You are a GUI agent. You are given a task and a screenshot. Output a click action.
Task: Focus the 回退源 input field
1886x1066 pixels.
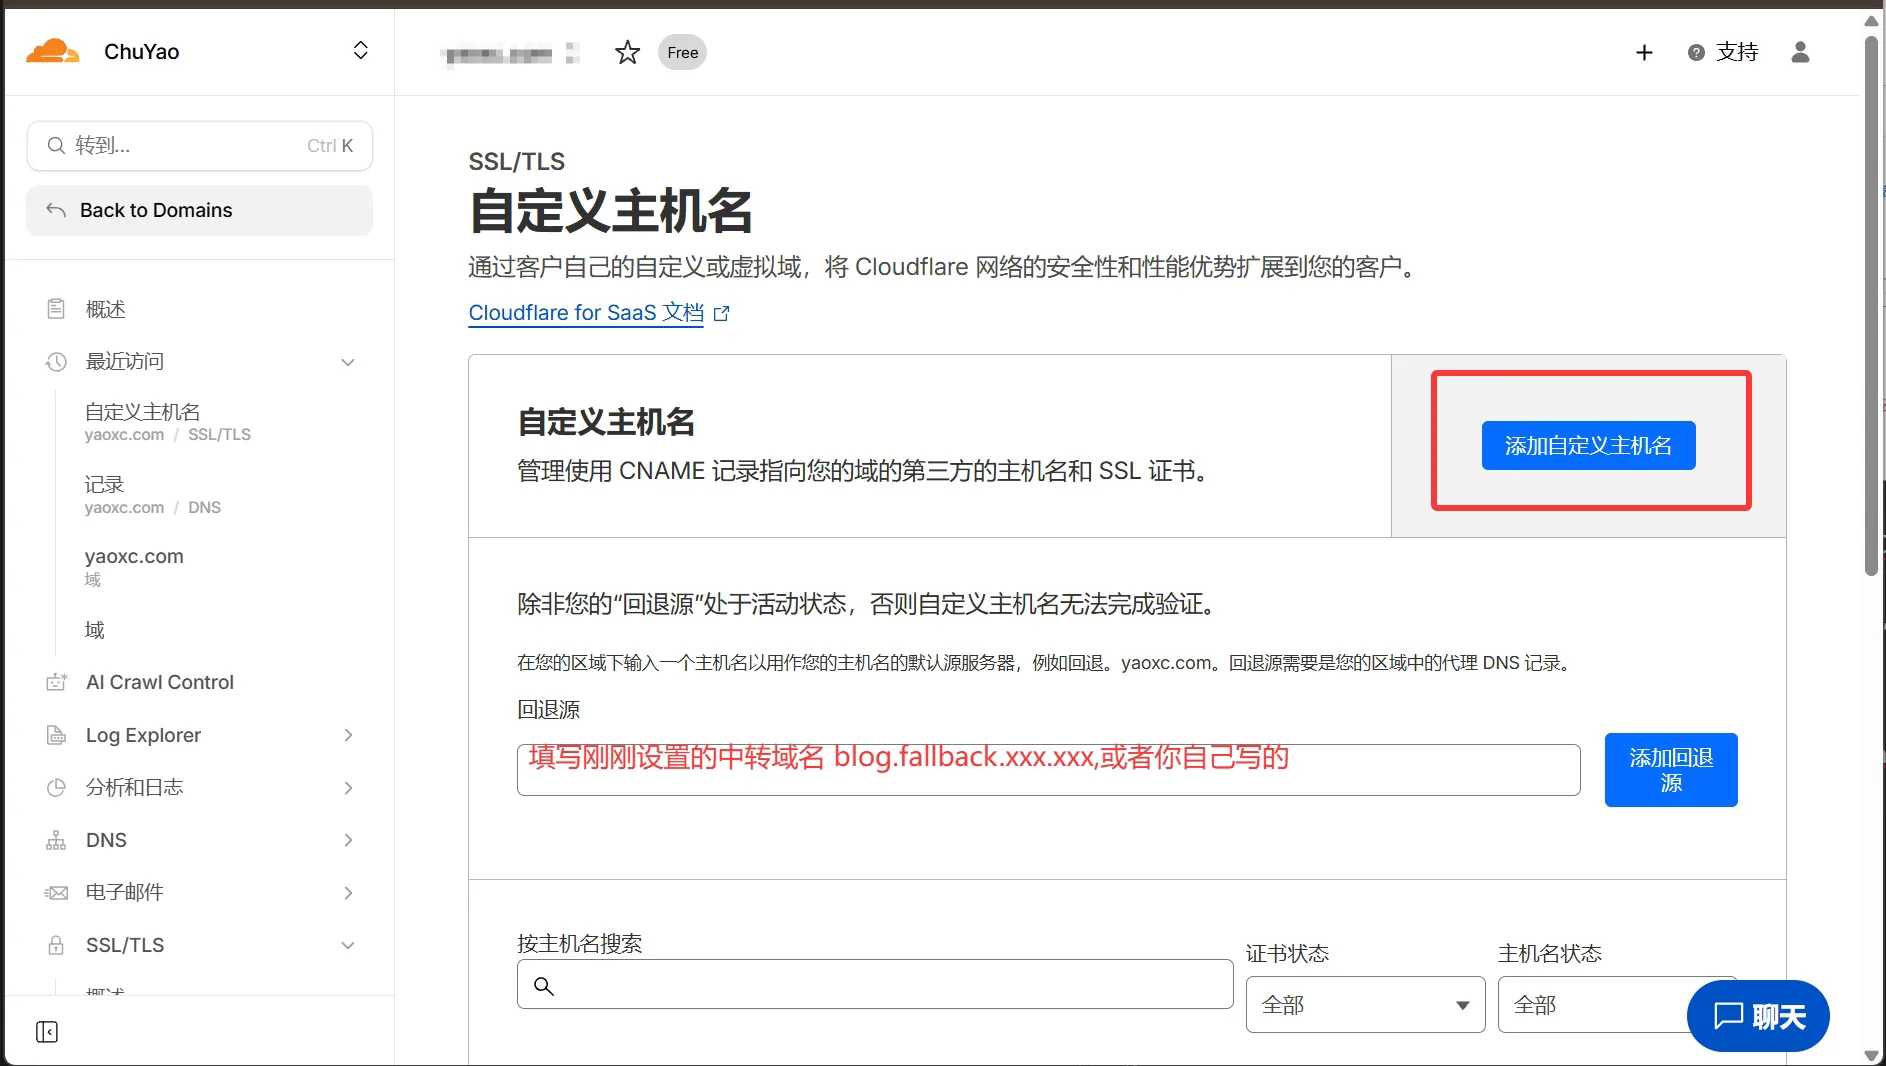tap(1048, 770)
